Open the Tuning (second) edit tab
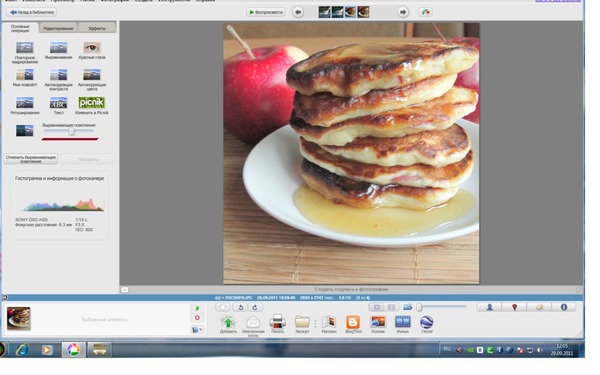Viewport: 600px width, 375px height. coord(58,28)
